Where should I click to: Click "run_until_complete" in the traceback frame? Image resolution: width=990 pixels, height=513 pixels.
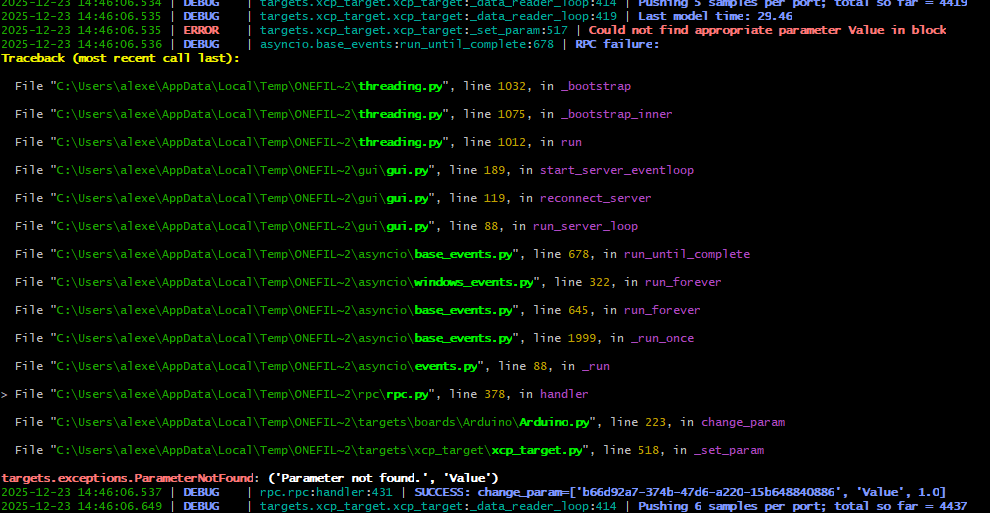687,254
